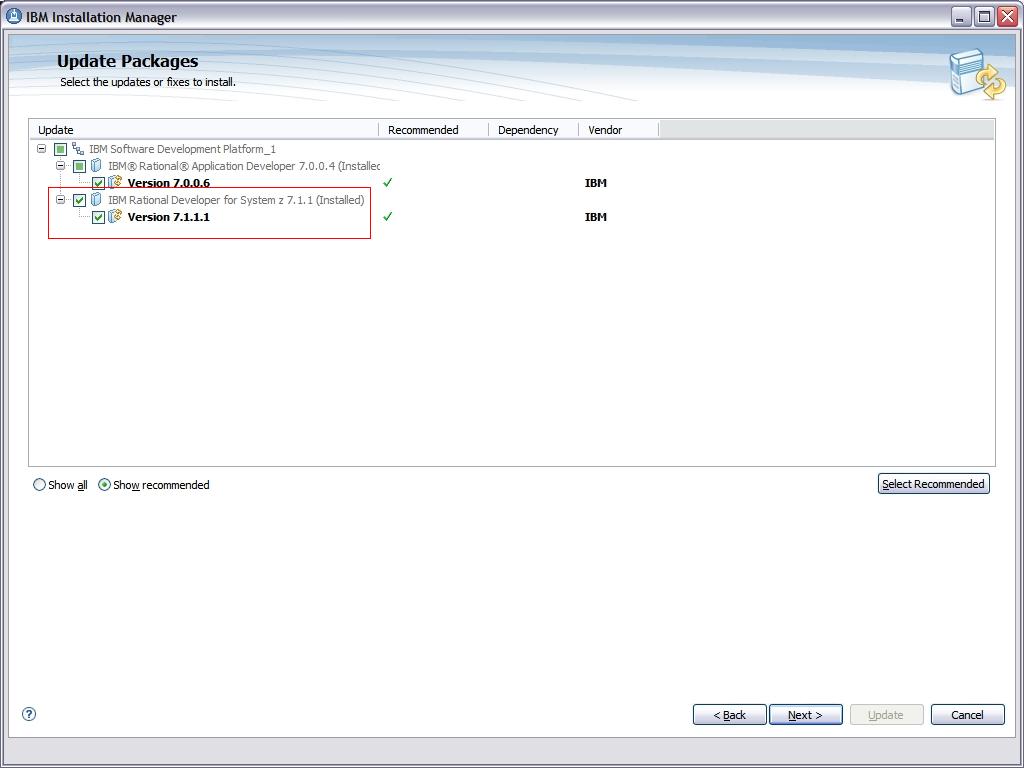This screenshot has width=1024, height=768.
Task: Close the Installation Manager window
Action: [1007, 16]
